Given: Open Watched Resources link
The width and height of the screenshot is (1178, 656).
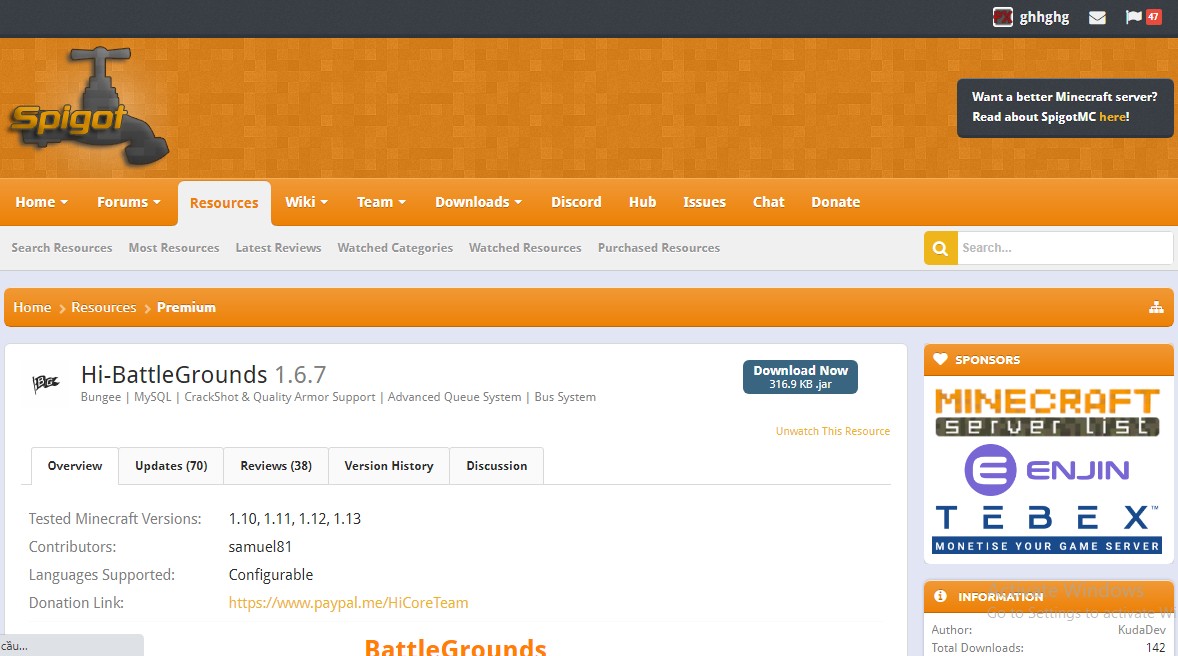Looking at the screenshot, I should 525,248.
